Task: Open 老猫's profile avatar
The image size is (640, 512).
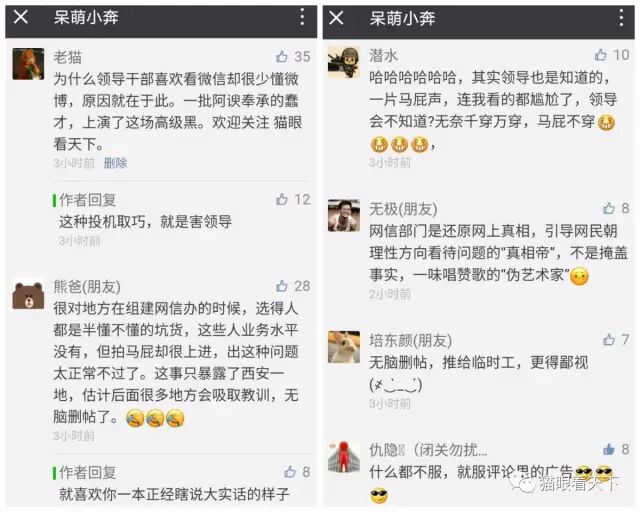Action: click(28, 64)
